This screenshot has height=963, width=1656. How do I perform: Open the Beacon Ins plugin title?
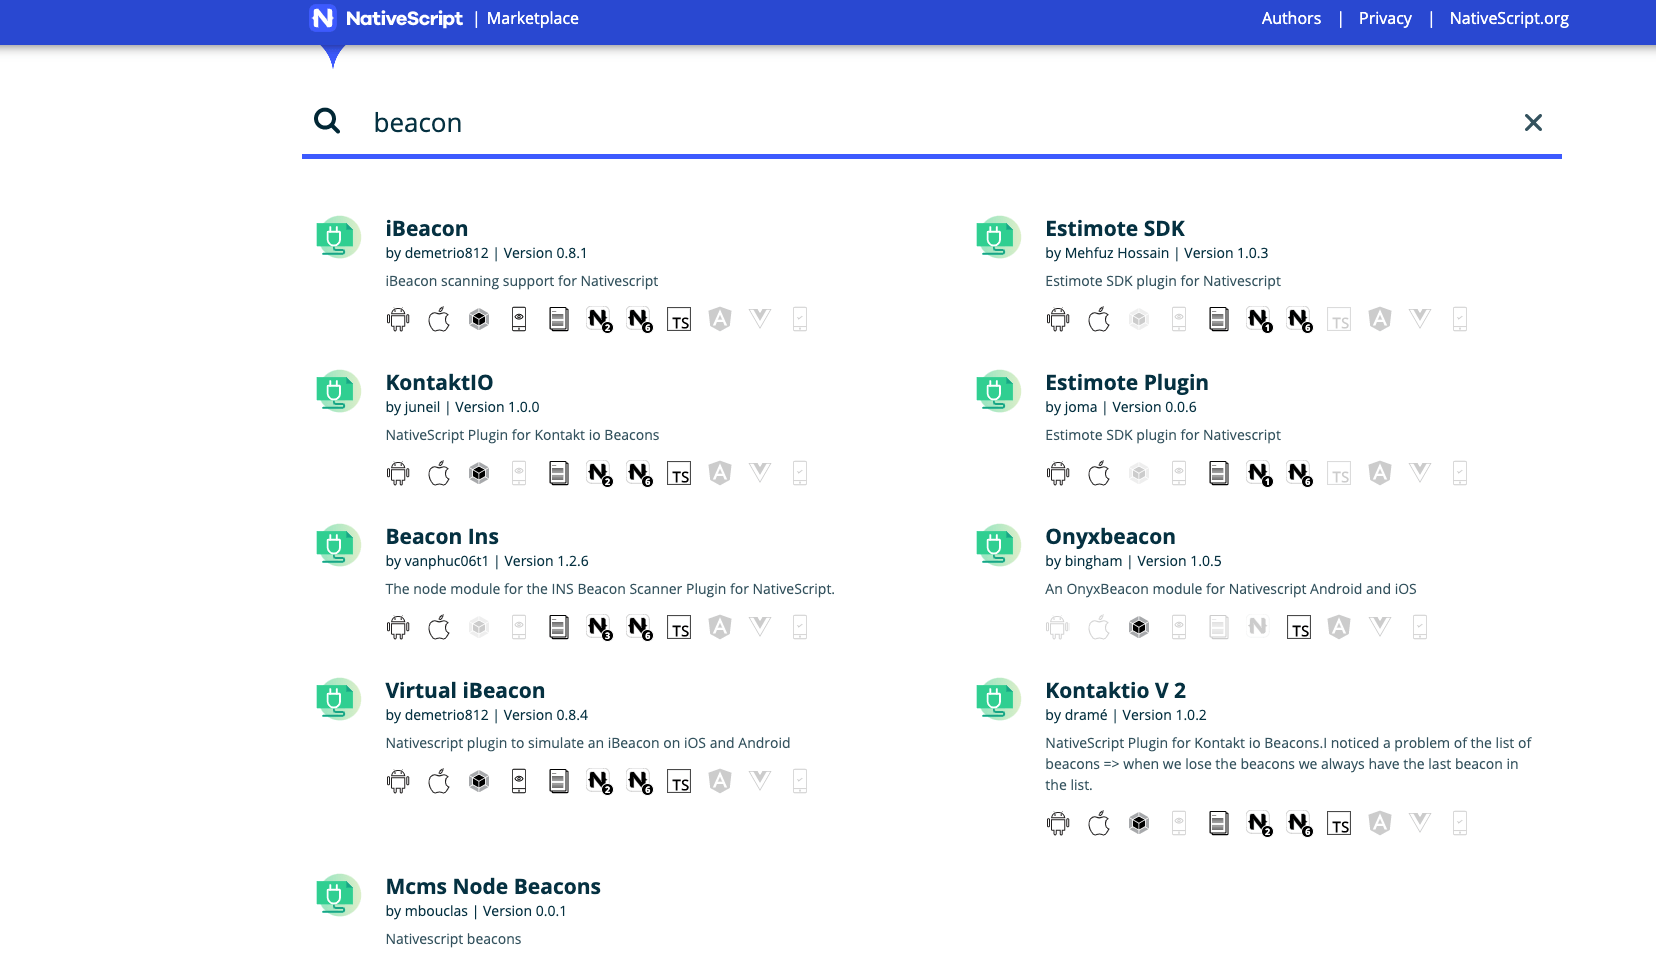point(442,536)
